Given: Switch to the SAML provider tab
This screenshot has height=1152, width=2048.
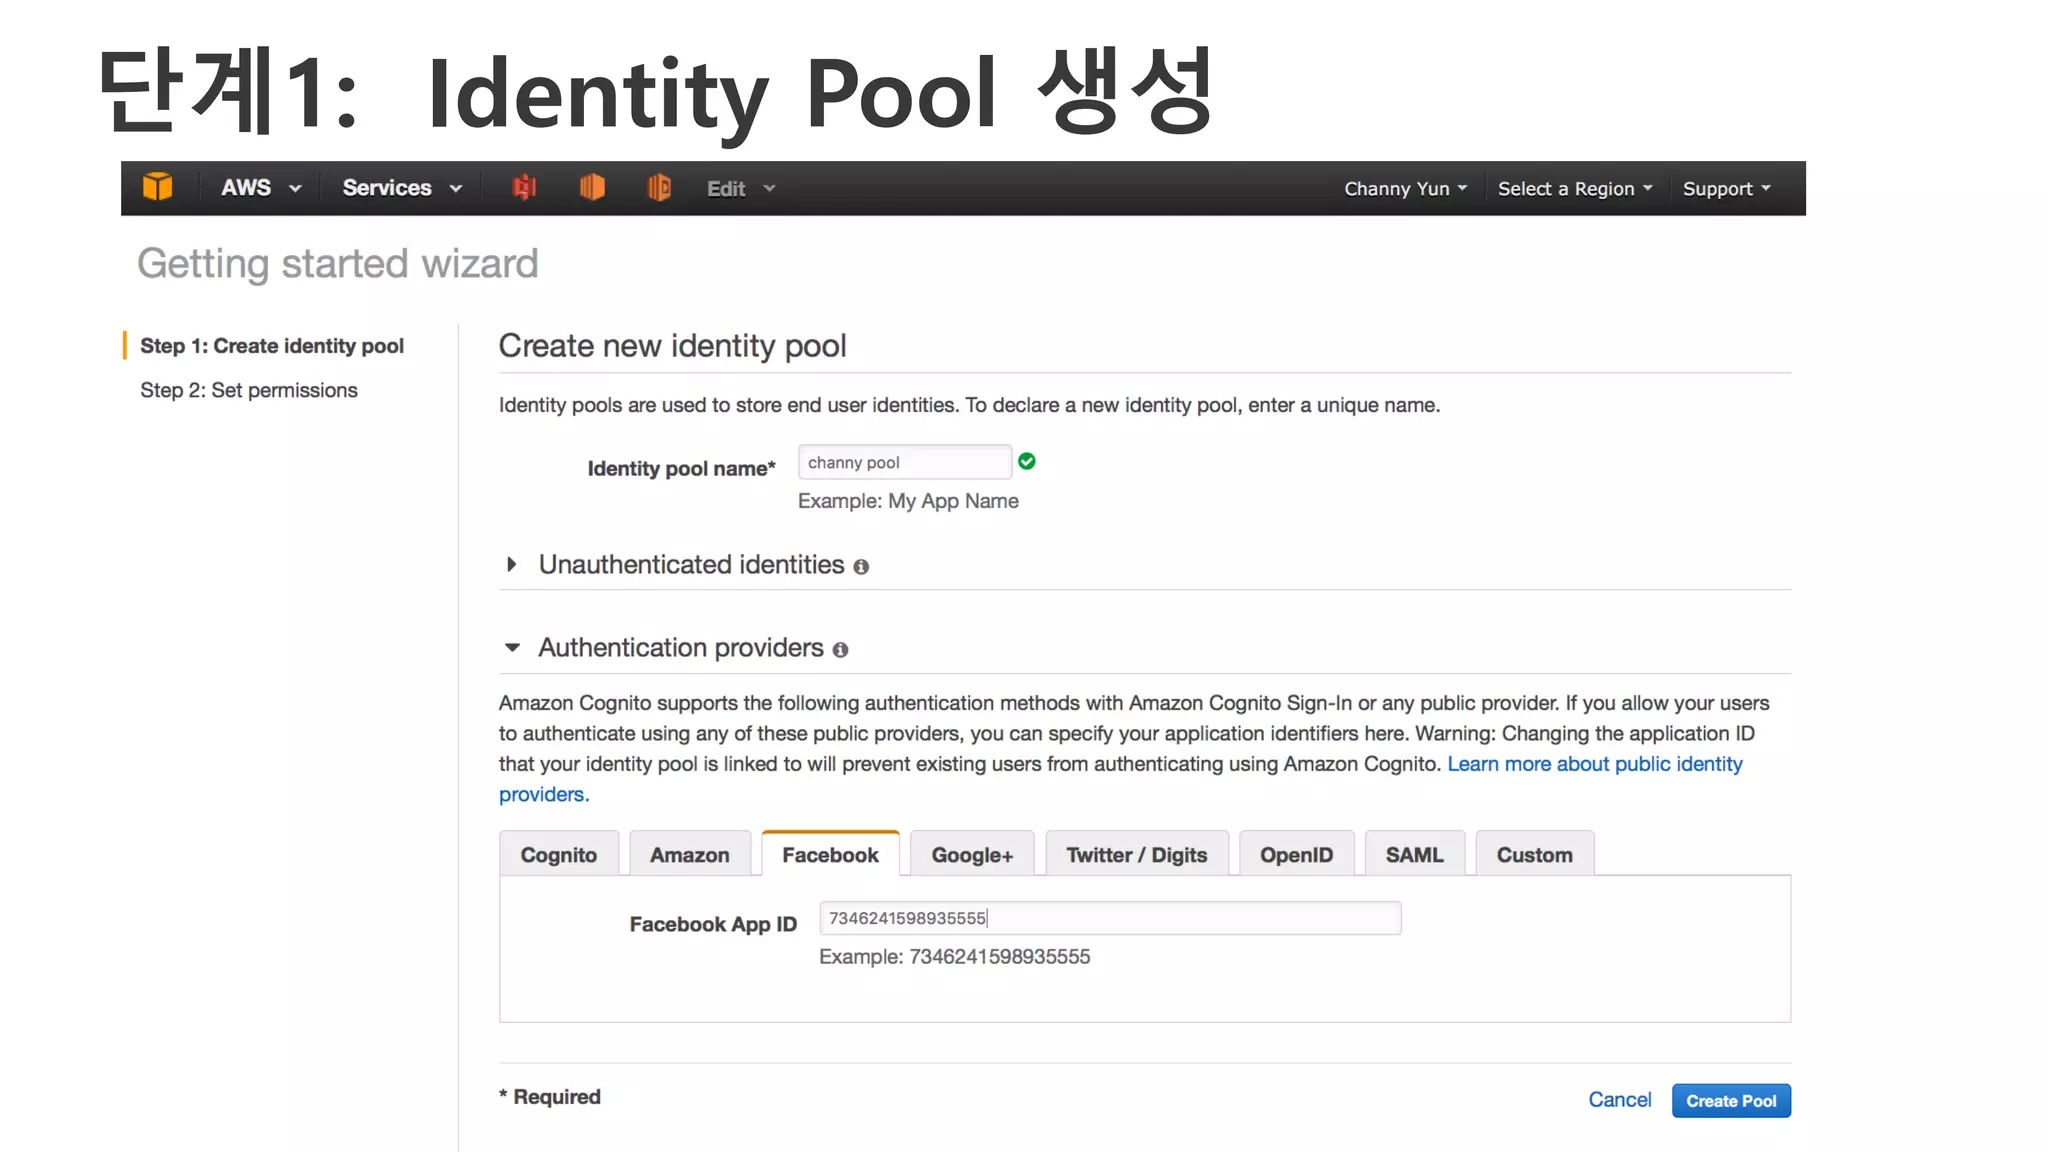Looking at the screenshot, I should coord(1414,854).
